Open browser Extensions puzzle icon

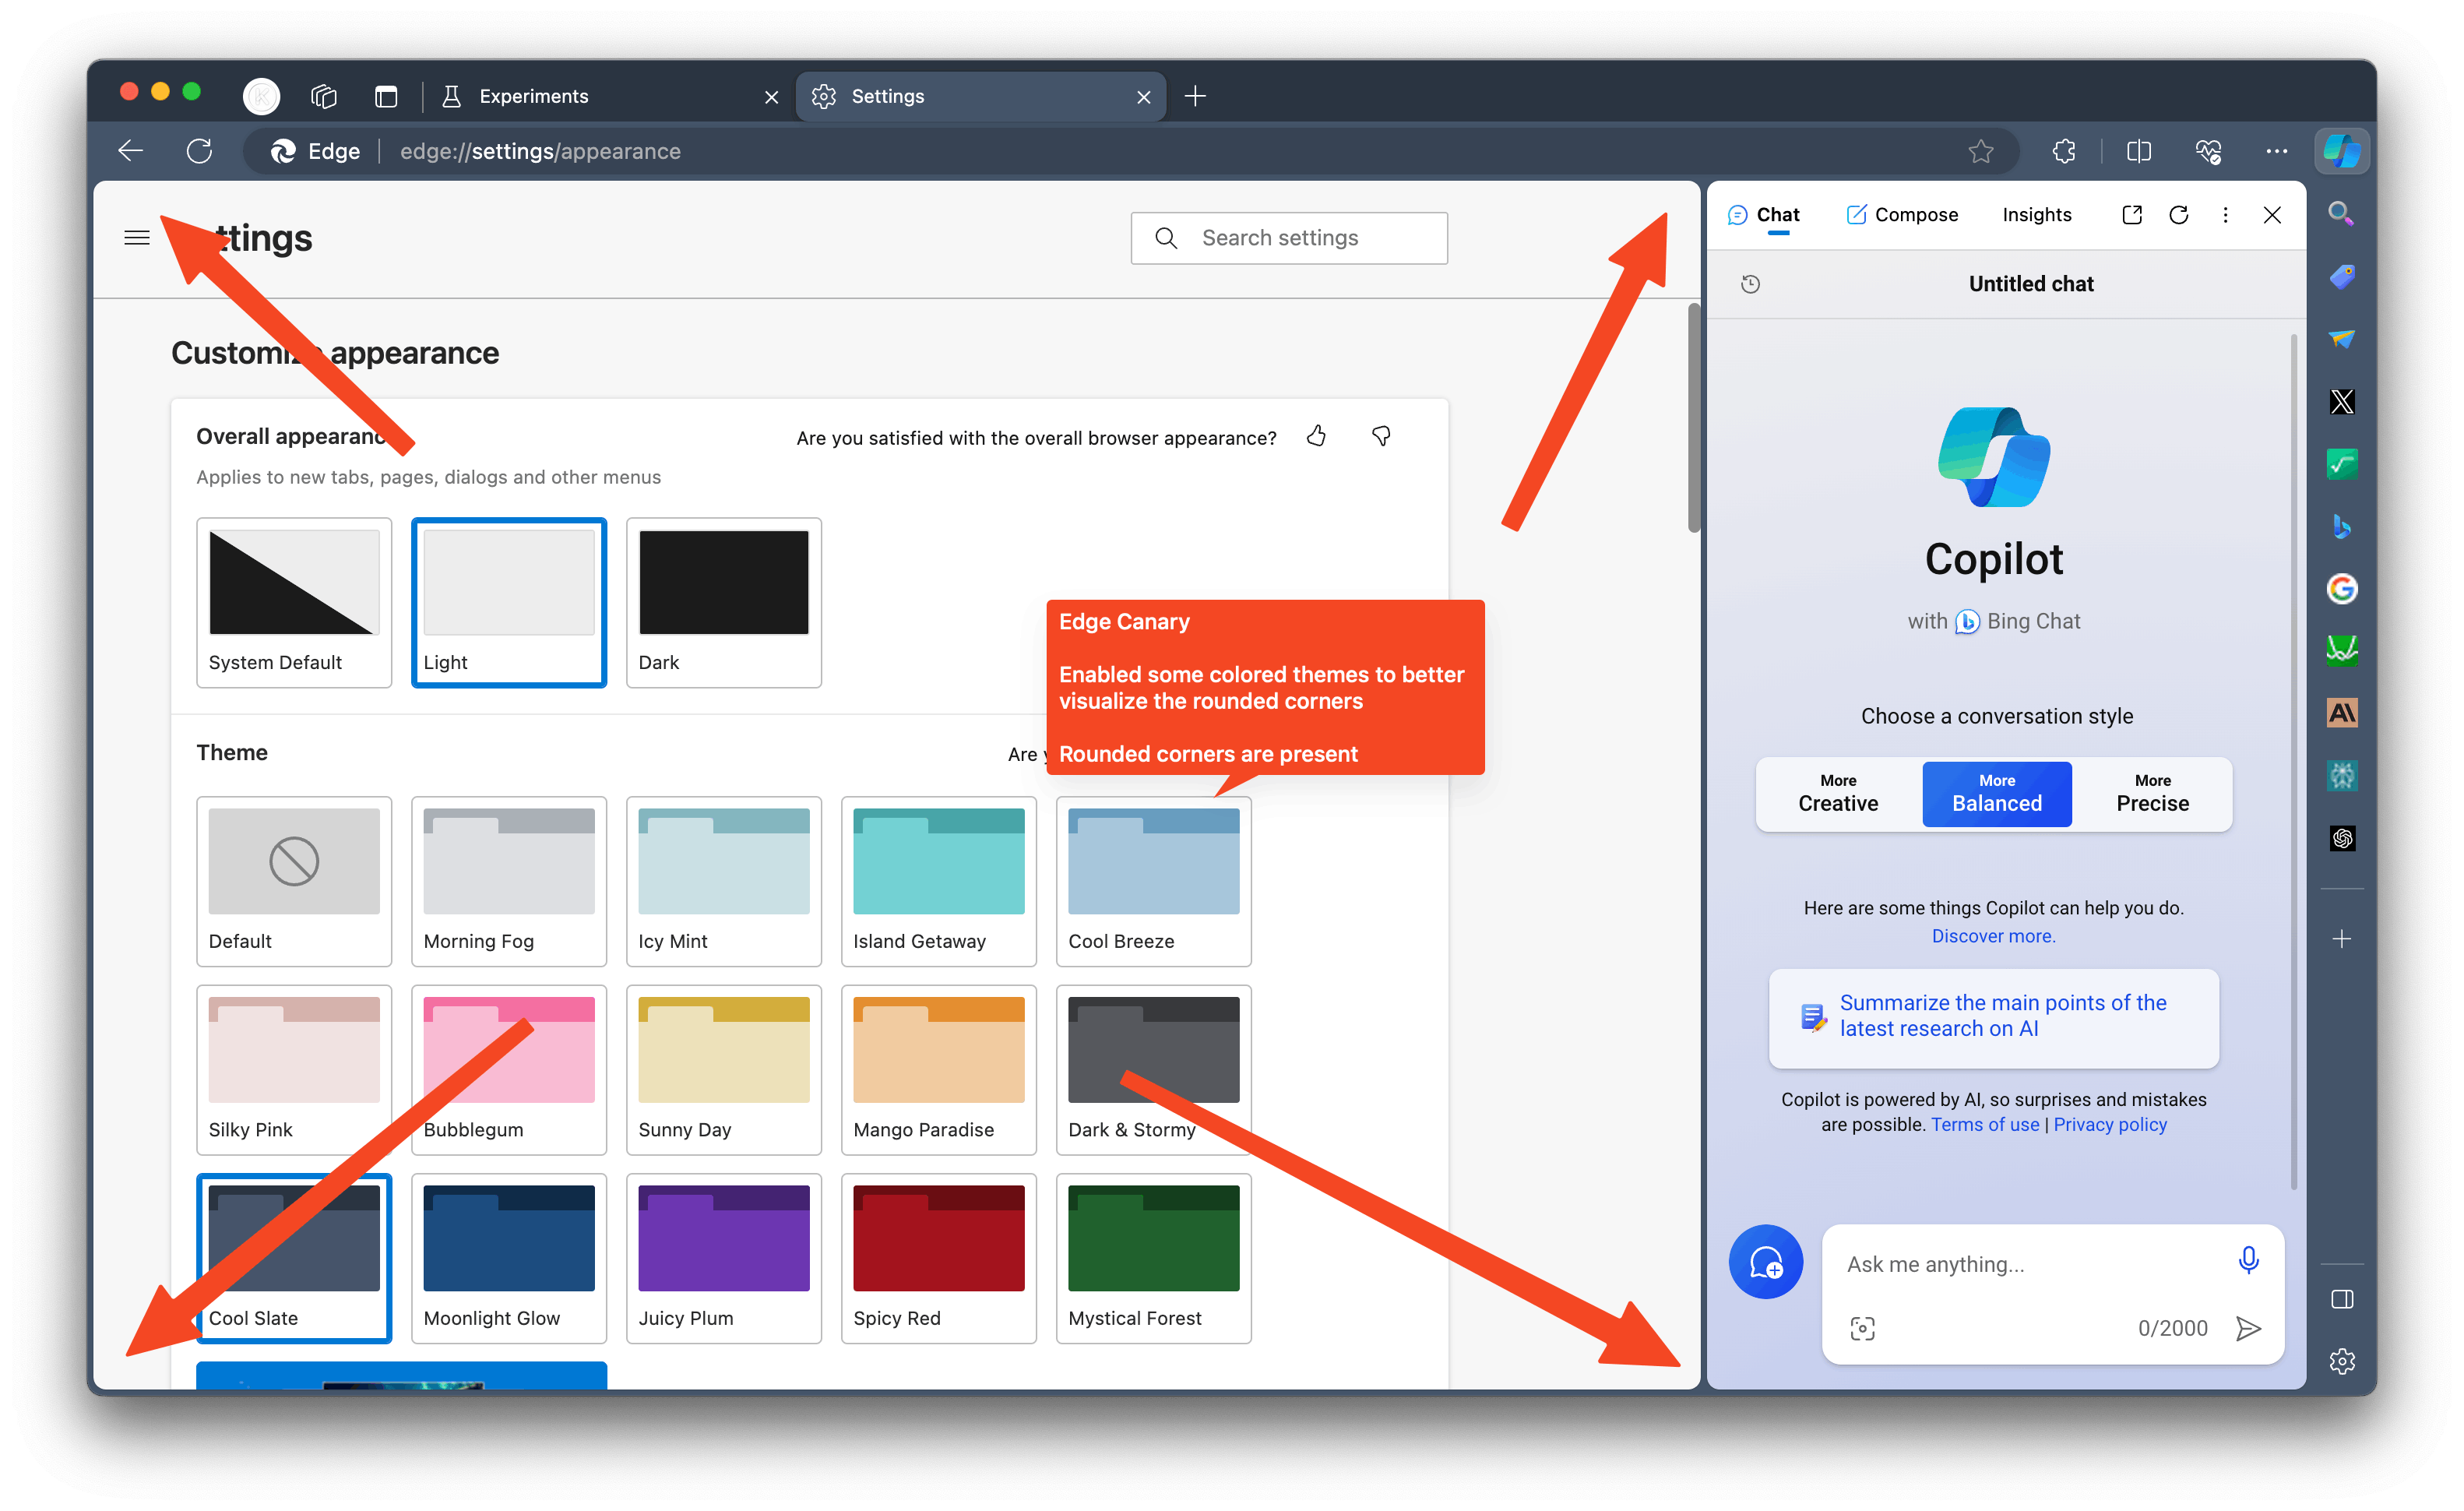(x=2064, y=151)
